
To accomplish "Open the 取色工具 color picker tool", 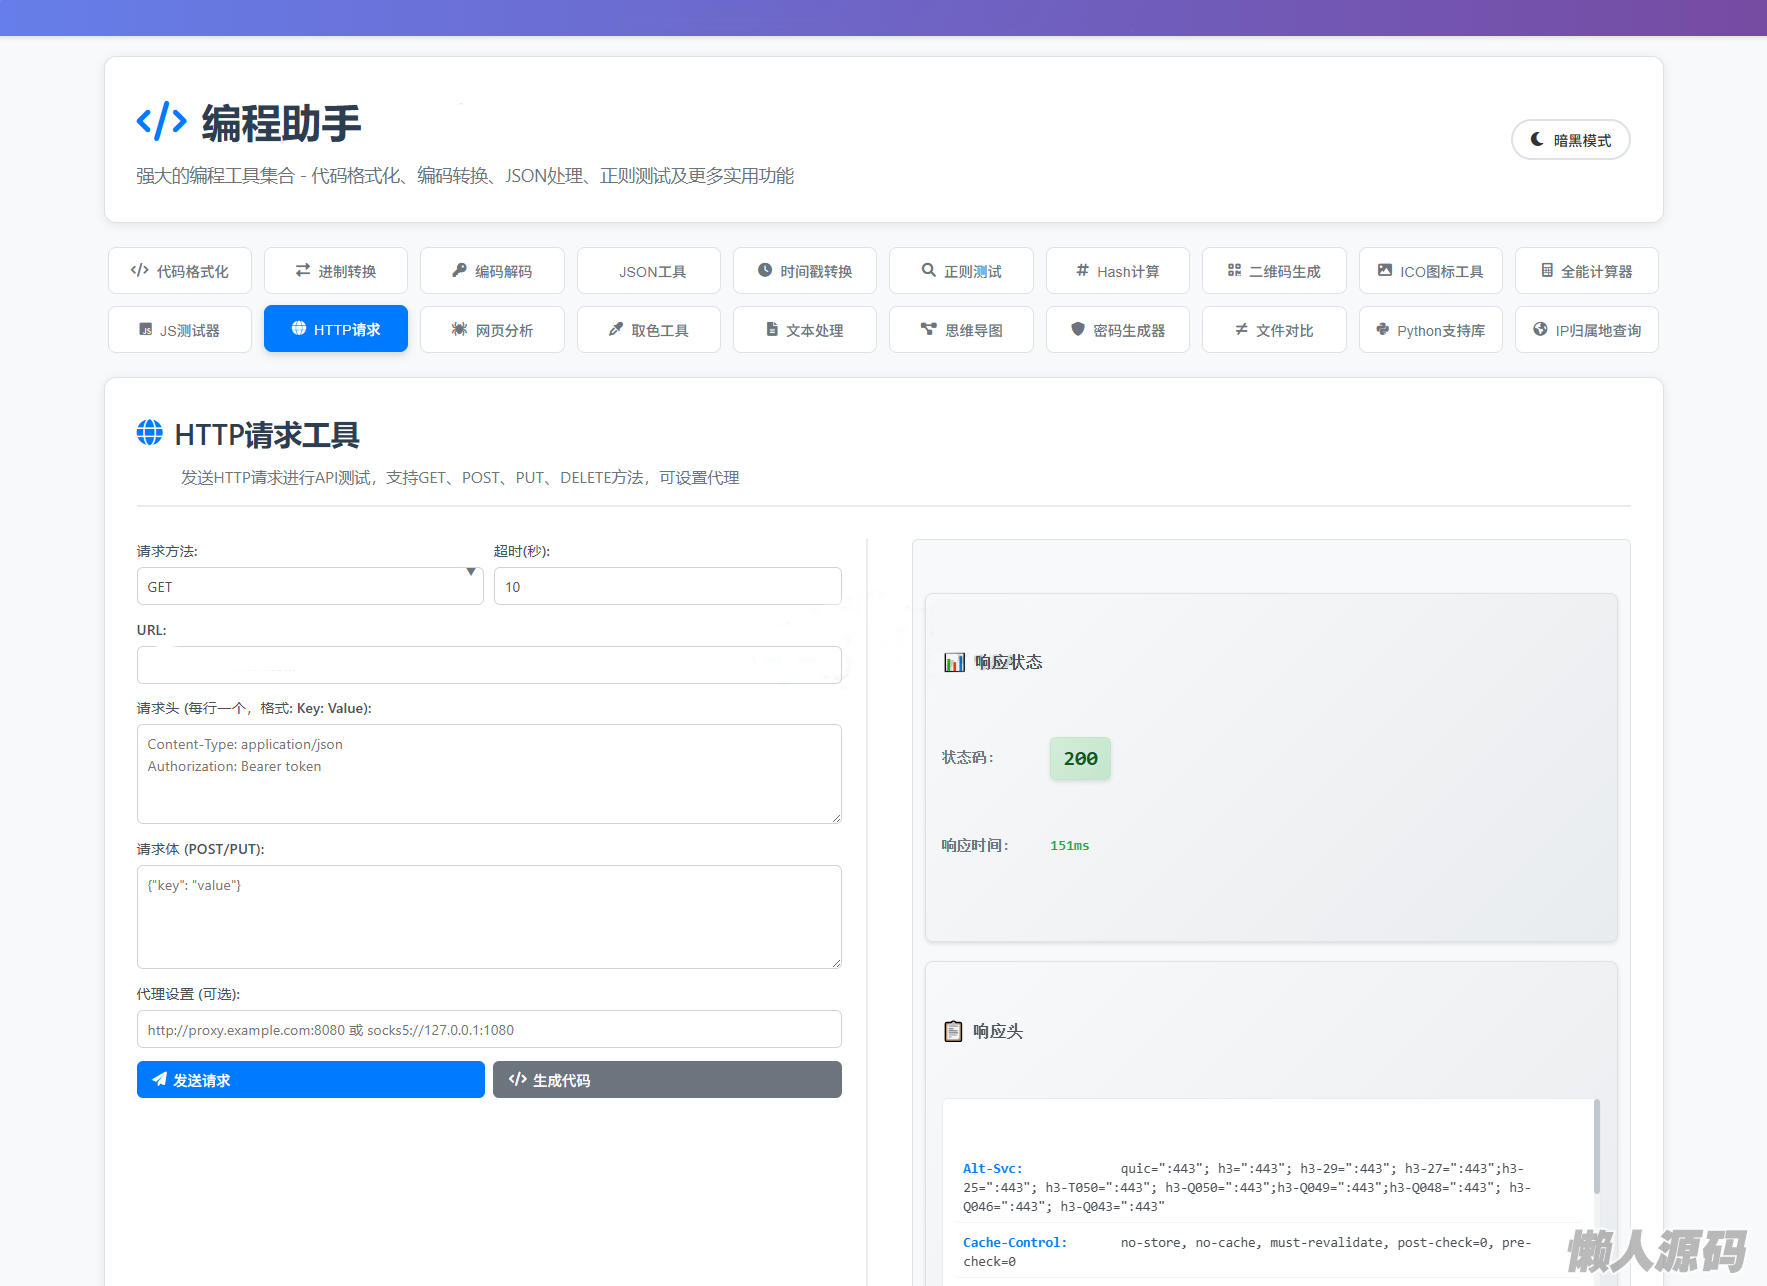I will click(x=649, y=330).
